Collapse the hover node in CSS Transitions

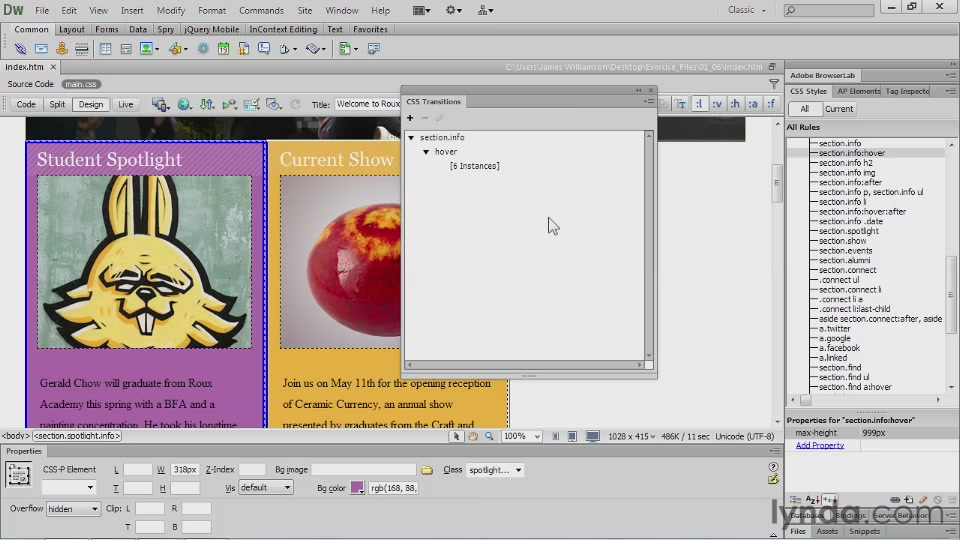click(426, 152)
